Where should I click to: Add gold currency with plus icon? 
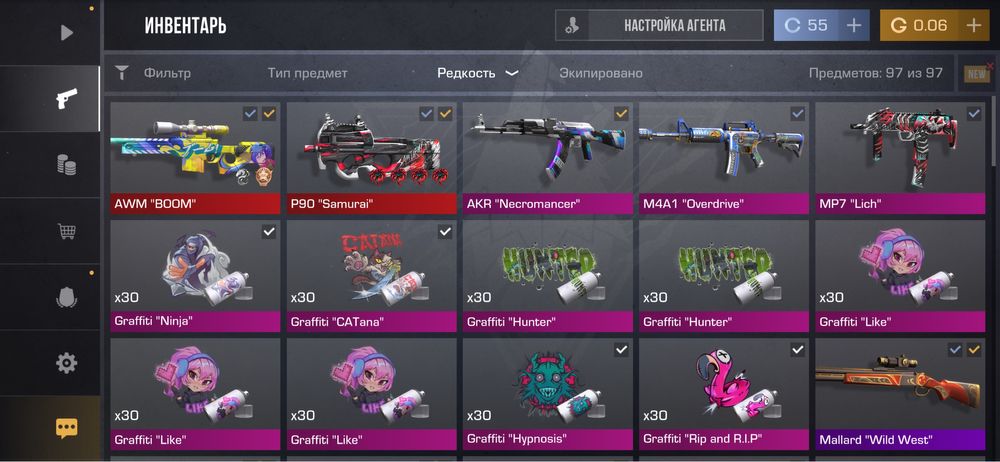[973, 26]
